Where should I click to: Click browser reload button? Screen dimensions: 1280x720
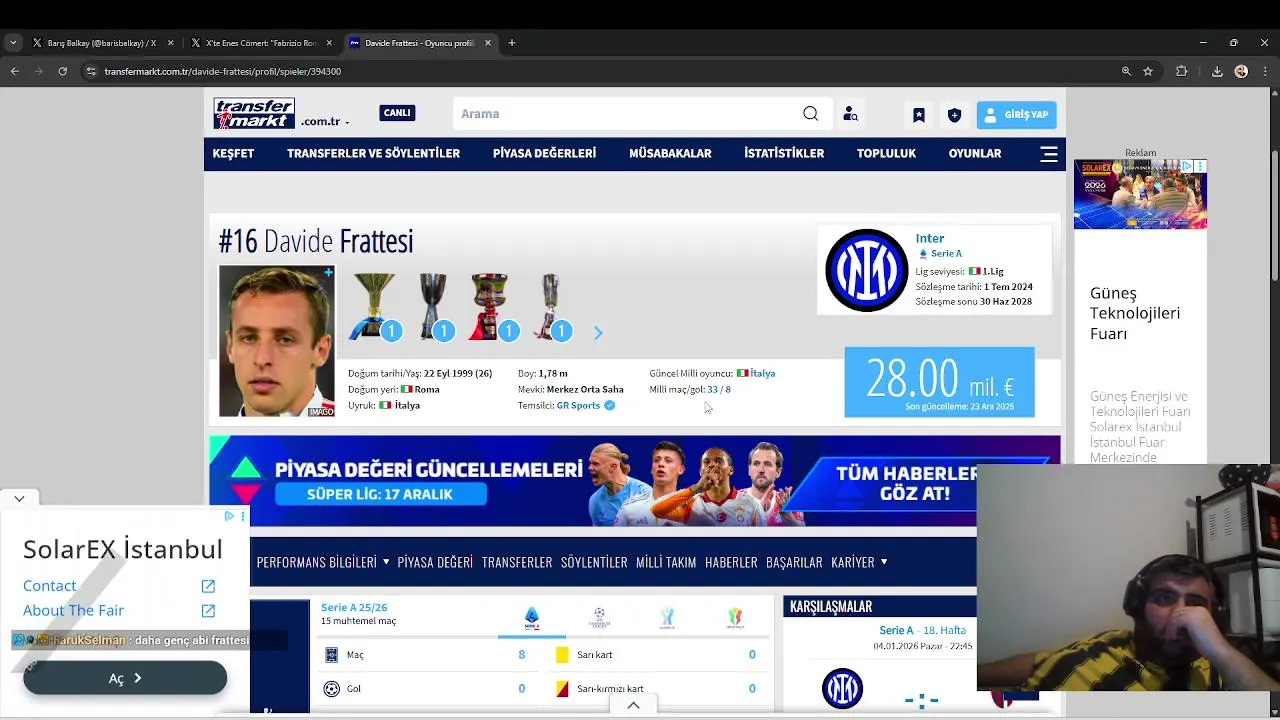pyautogui.click(x=62, y=71)
